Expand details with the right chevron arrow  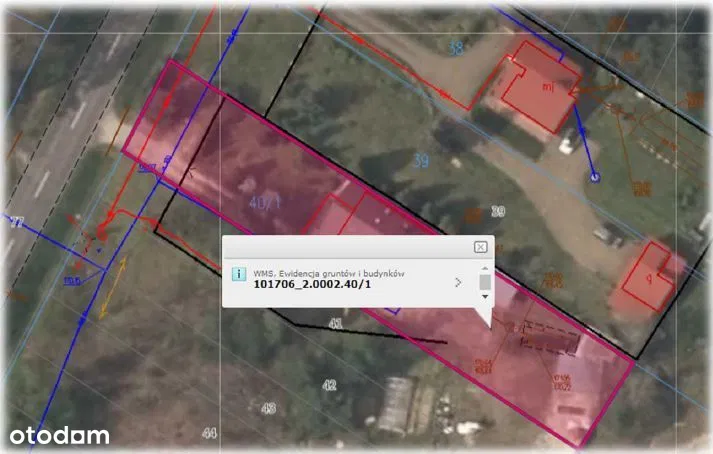click(x=458, y=283)
